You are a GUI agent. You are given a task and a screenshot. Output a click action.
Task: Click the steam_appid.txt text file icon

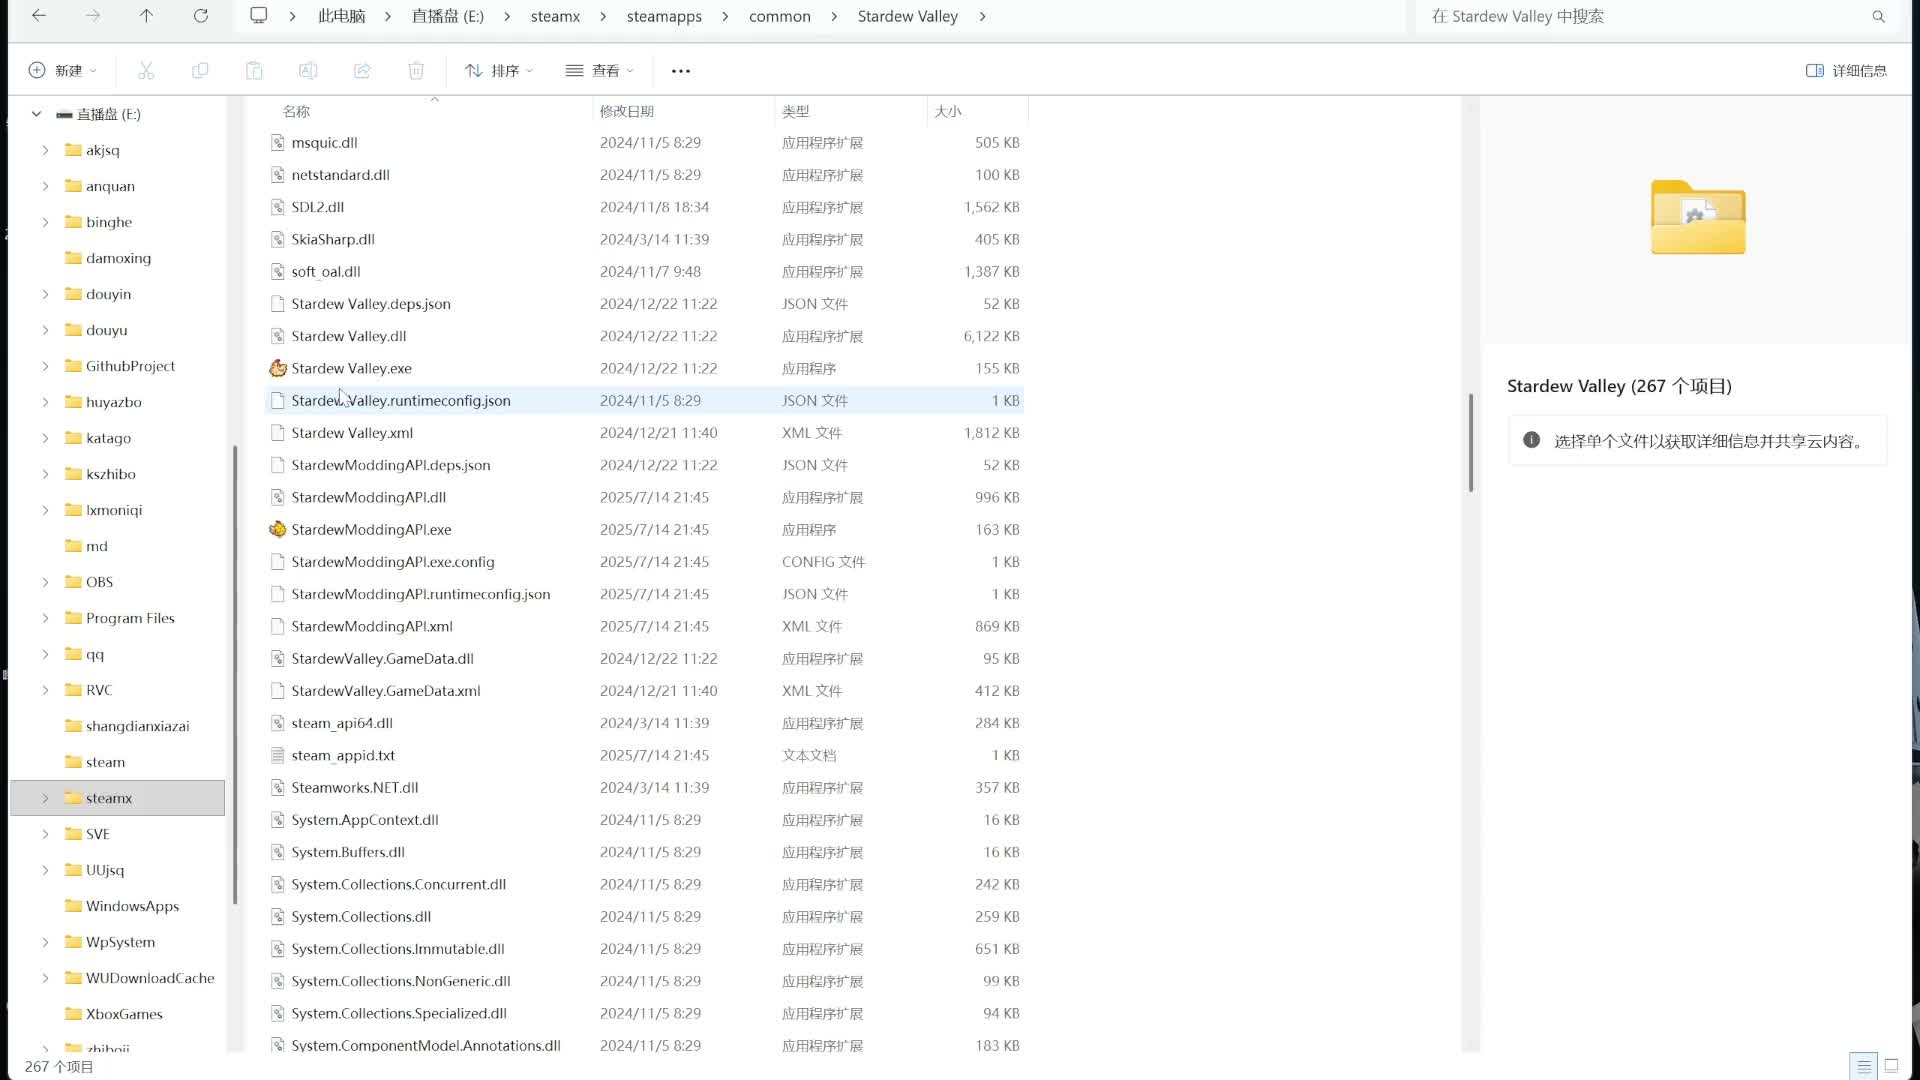[x=278, y=755]
